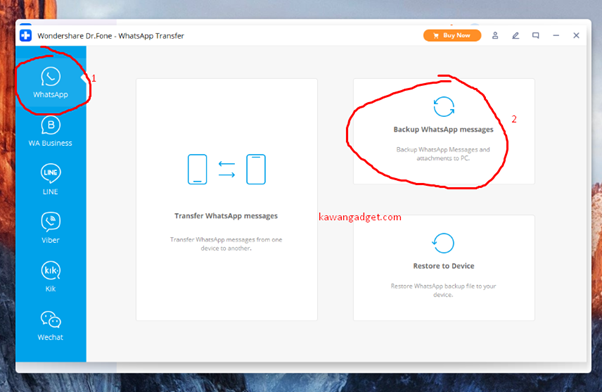Screen dimensions: 602x392
Task: Select Restore to Device option
Action: (x=444, y=268)
